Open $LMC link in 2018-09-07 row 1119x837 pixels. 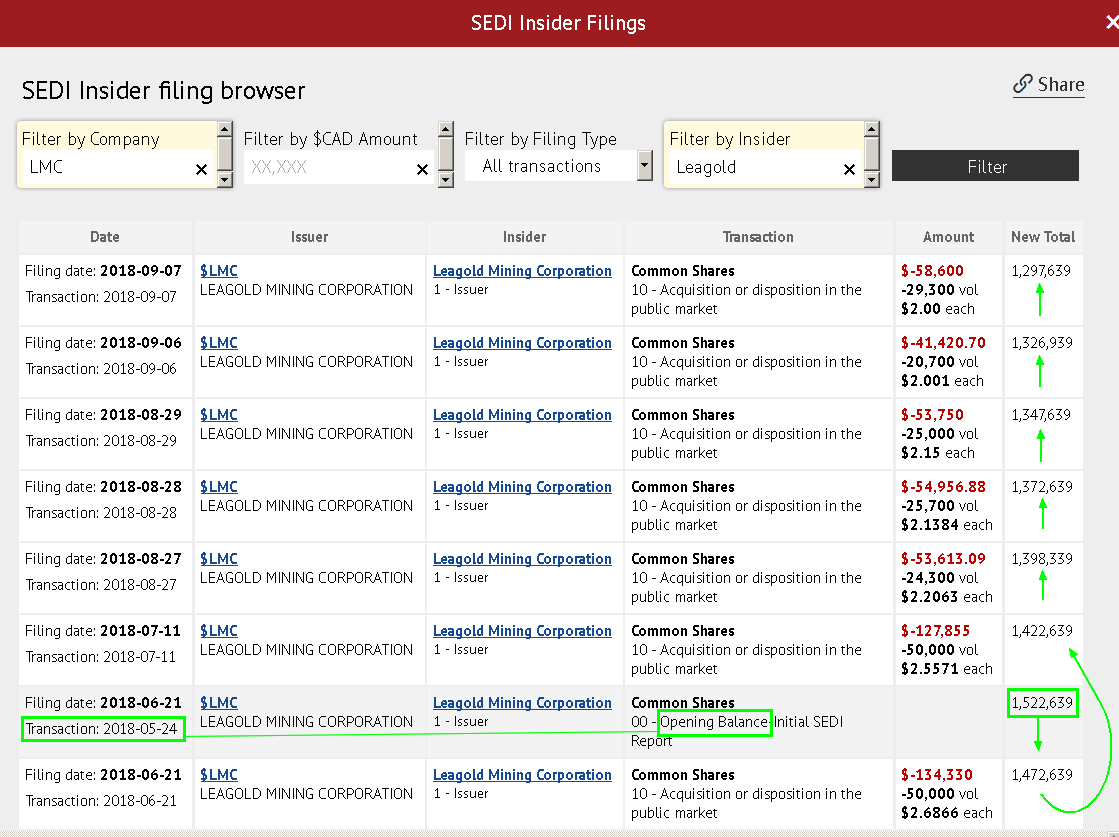(x=218, y=271)
